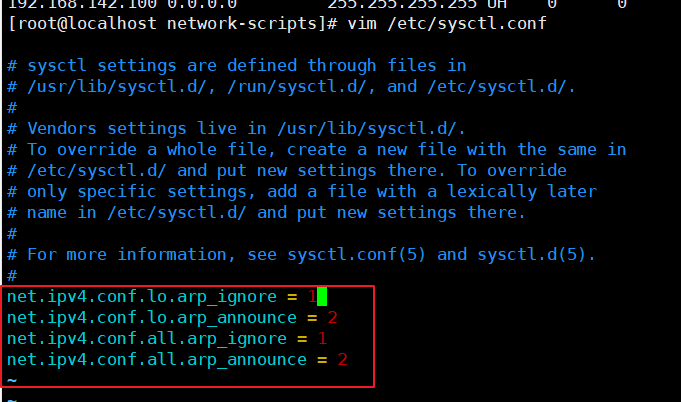Viewport: 681px width, 402px height.
Task: Place cursor on net.ipv4.conf.lo.arp_ignore text
Action: (142, 297)
